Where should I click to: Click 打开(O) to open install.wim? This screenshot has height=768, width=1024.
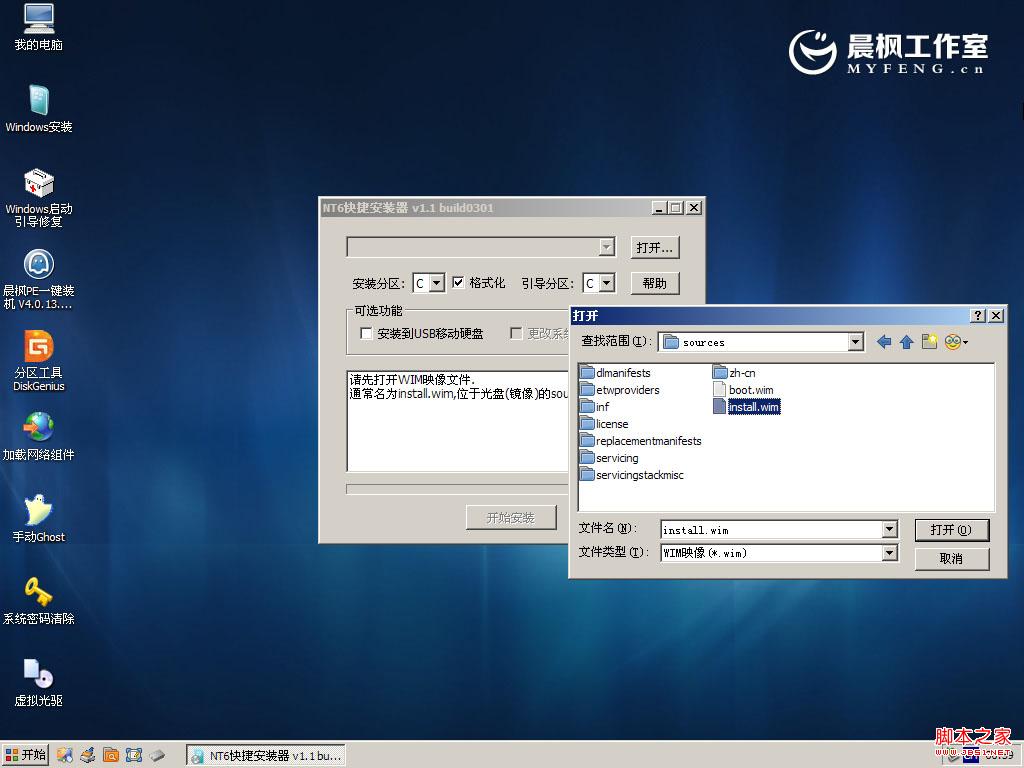coord(951,529)
